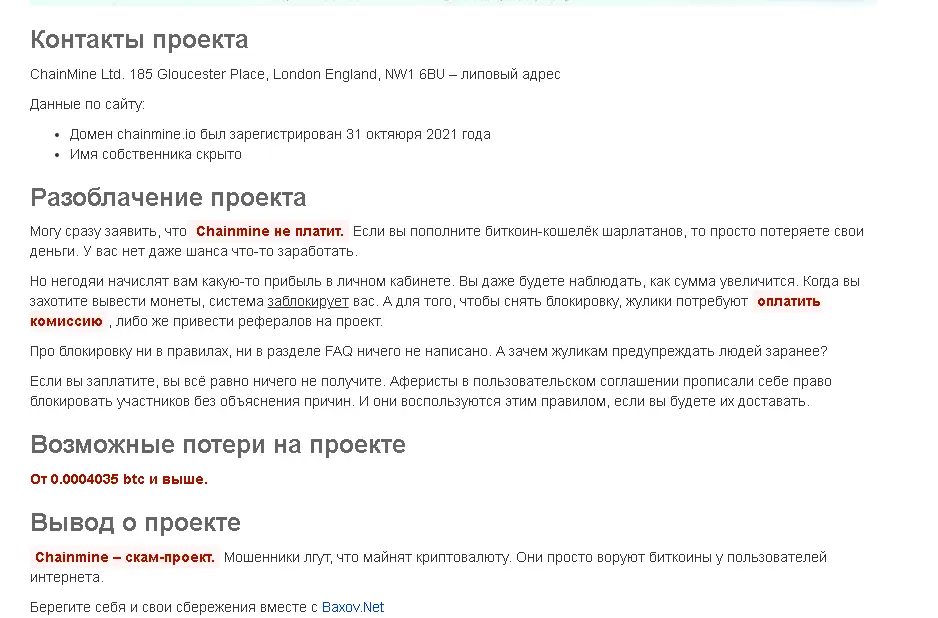The height and width of the screenshot is (618, 938).
Task: Open the Baxov.Net link
Action: coord(352,607)
